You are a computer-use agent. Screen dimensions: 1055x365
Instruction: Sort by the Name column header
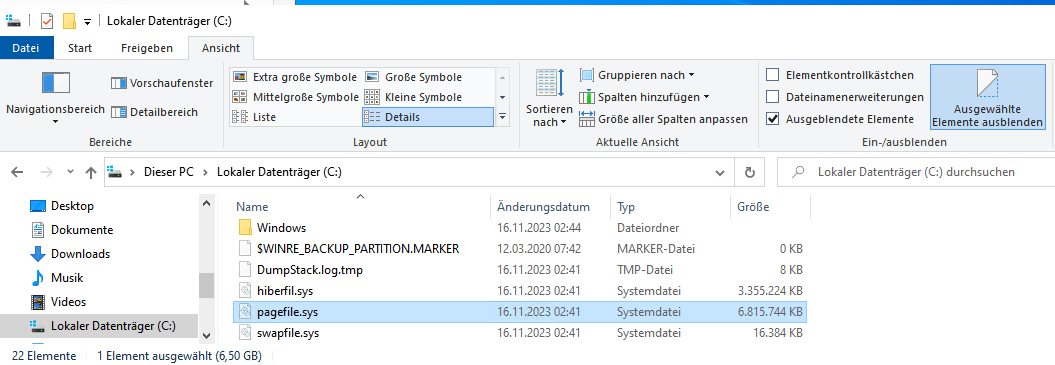point(361,207)
